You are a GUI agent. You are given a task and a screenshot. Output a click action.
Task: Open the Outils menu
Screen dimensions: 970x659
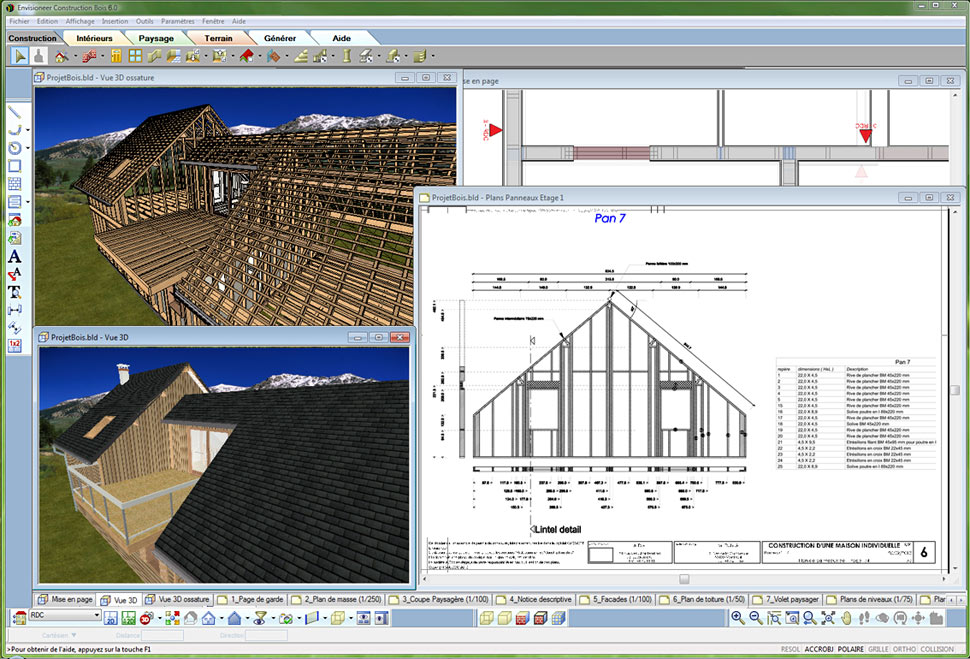(145, 20)
